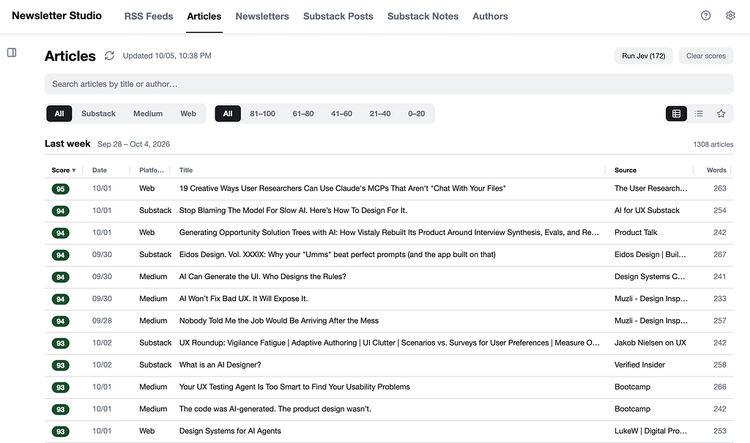Sort by the Words column header
This screenshot has height=443, width=750.
tap(716, 170)
